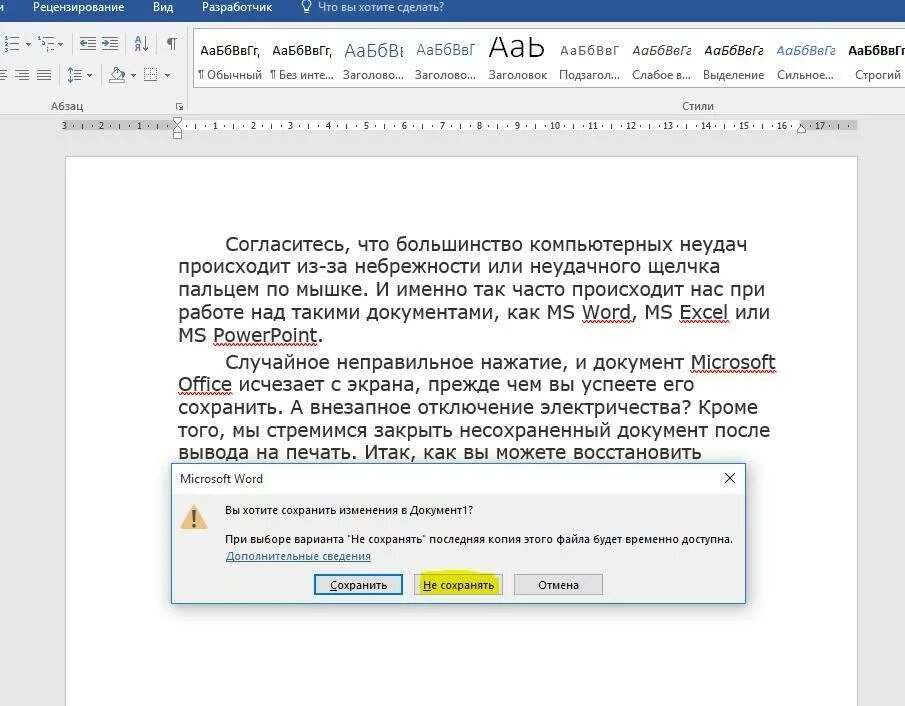Open the multilevel list dropdown arrow

click(x=61, y=44)
